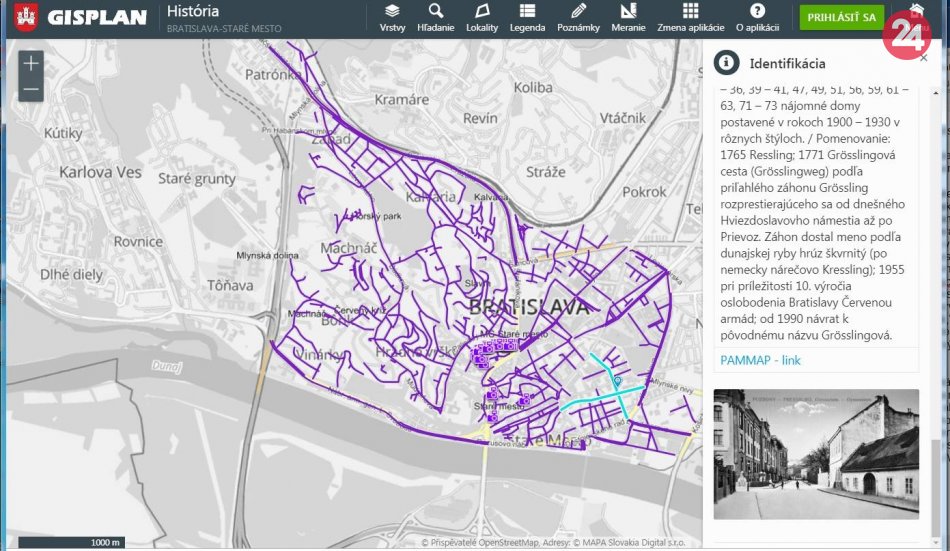This screenshot has width=950, height=551.
Task: Open the Vrstvy layers panel
Action: point(392,17)
